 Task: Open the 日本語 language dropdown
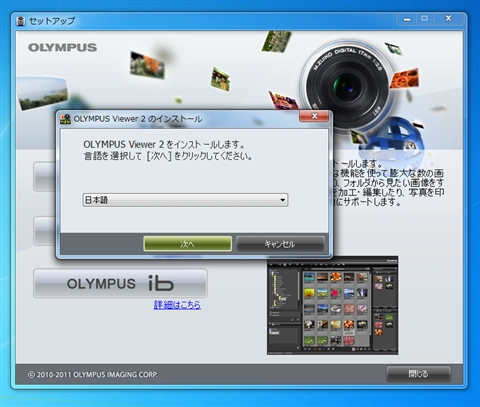pyautogui.click(x=185, y=200)
